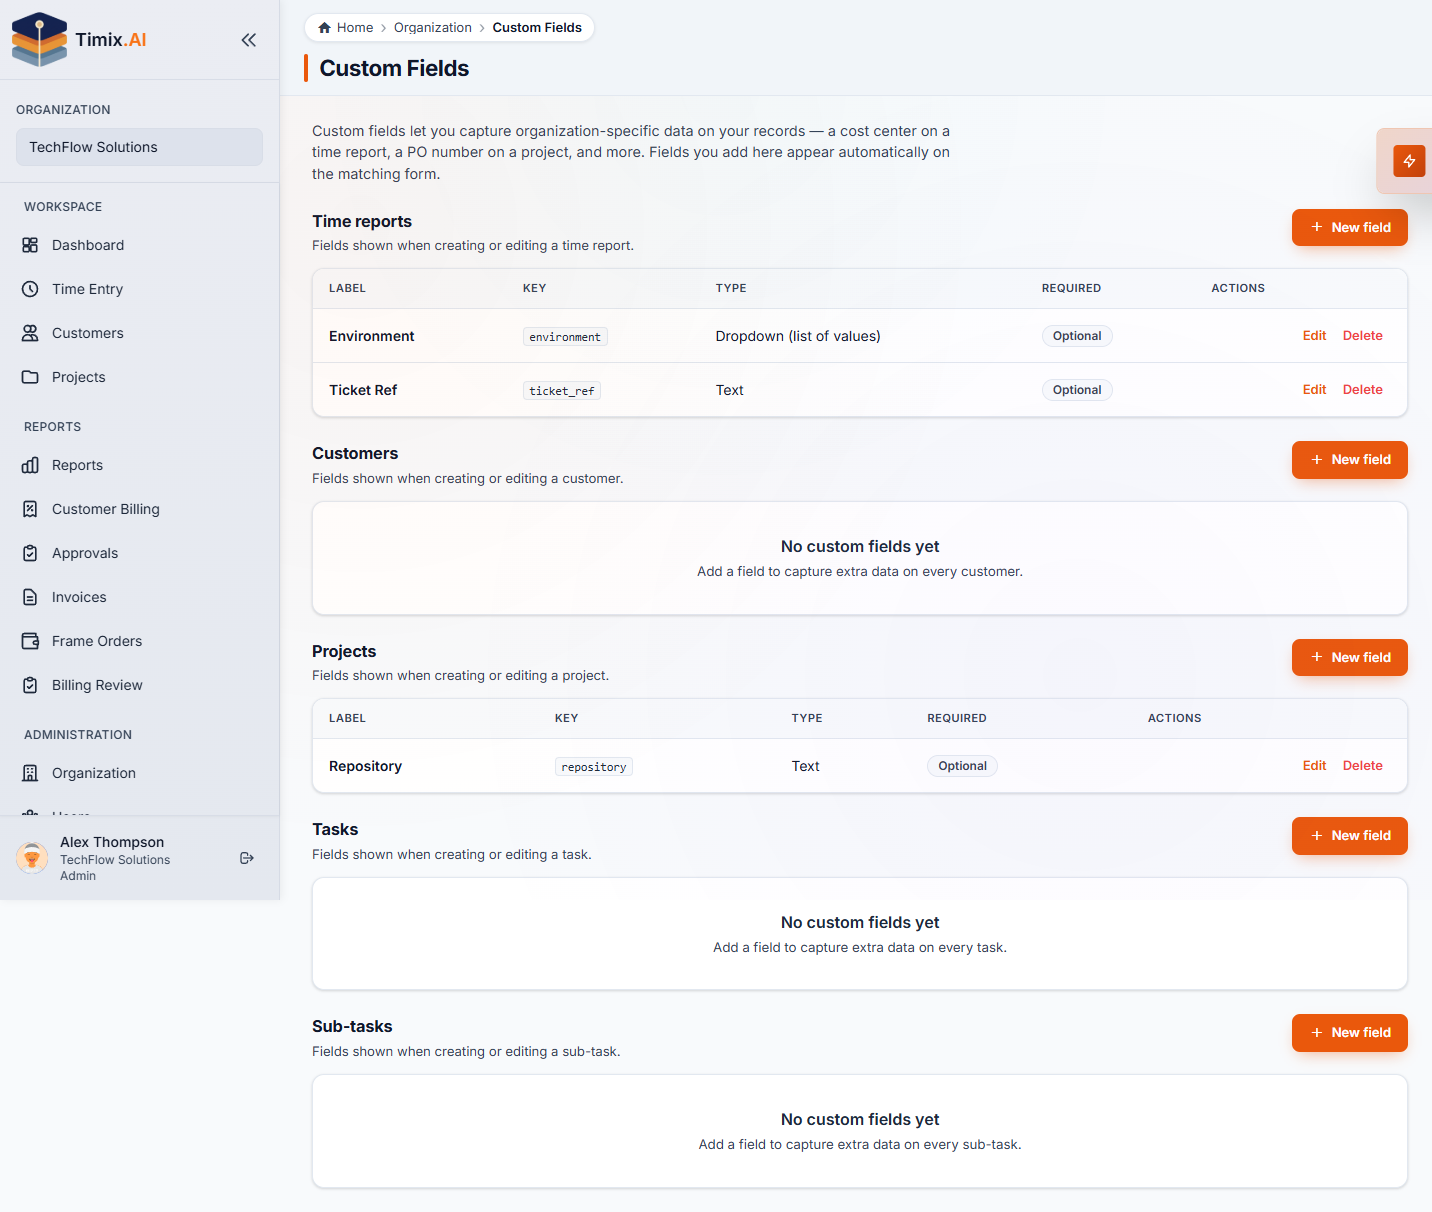
Task: Click the Dashboard grid icon
Action: point(30,245)
